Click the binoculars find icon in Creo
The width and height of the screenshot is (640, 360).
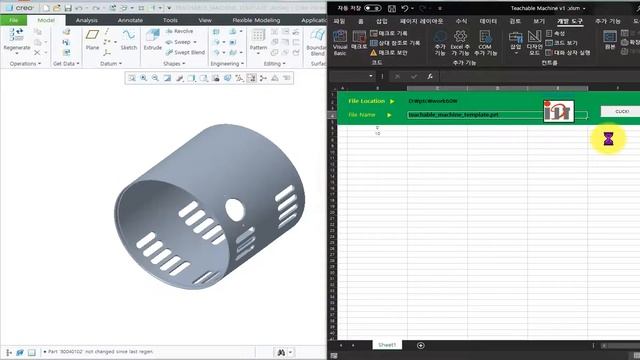pos(281,352)
